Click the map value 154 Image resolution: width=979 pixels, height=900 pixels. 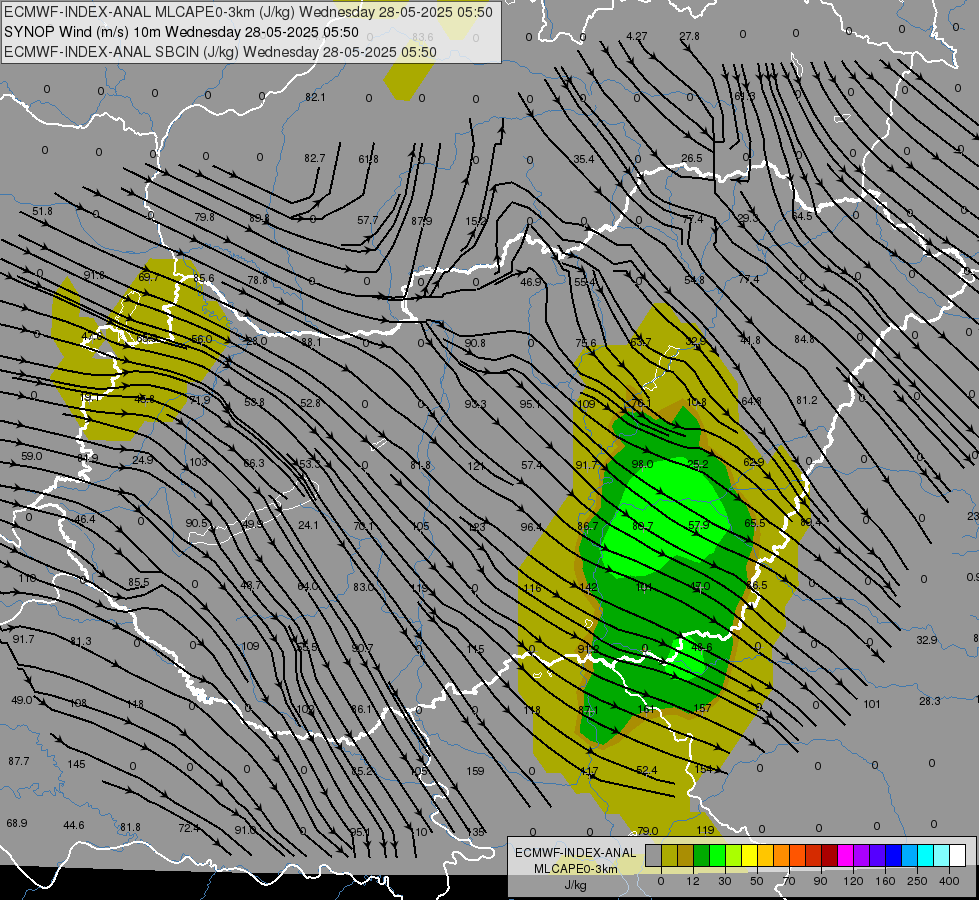(704, 769)
